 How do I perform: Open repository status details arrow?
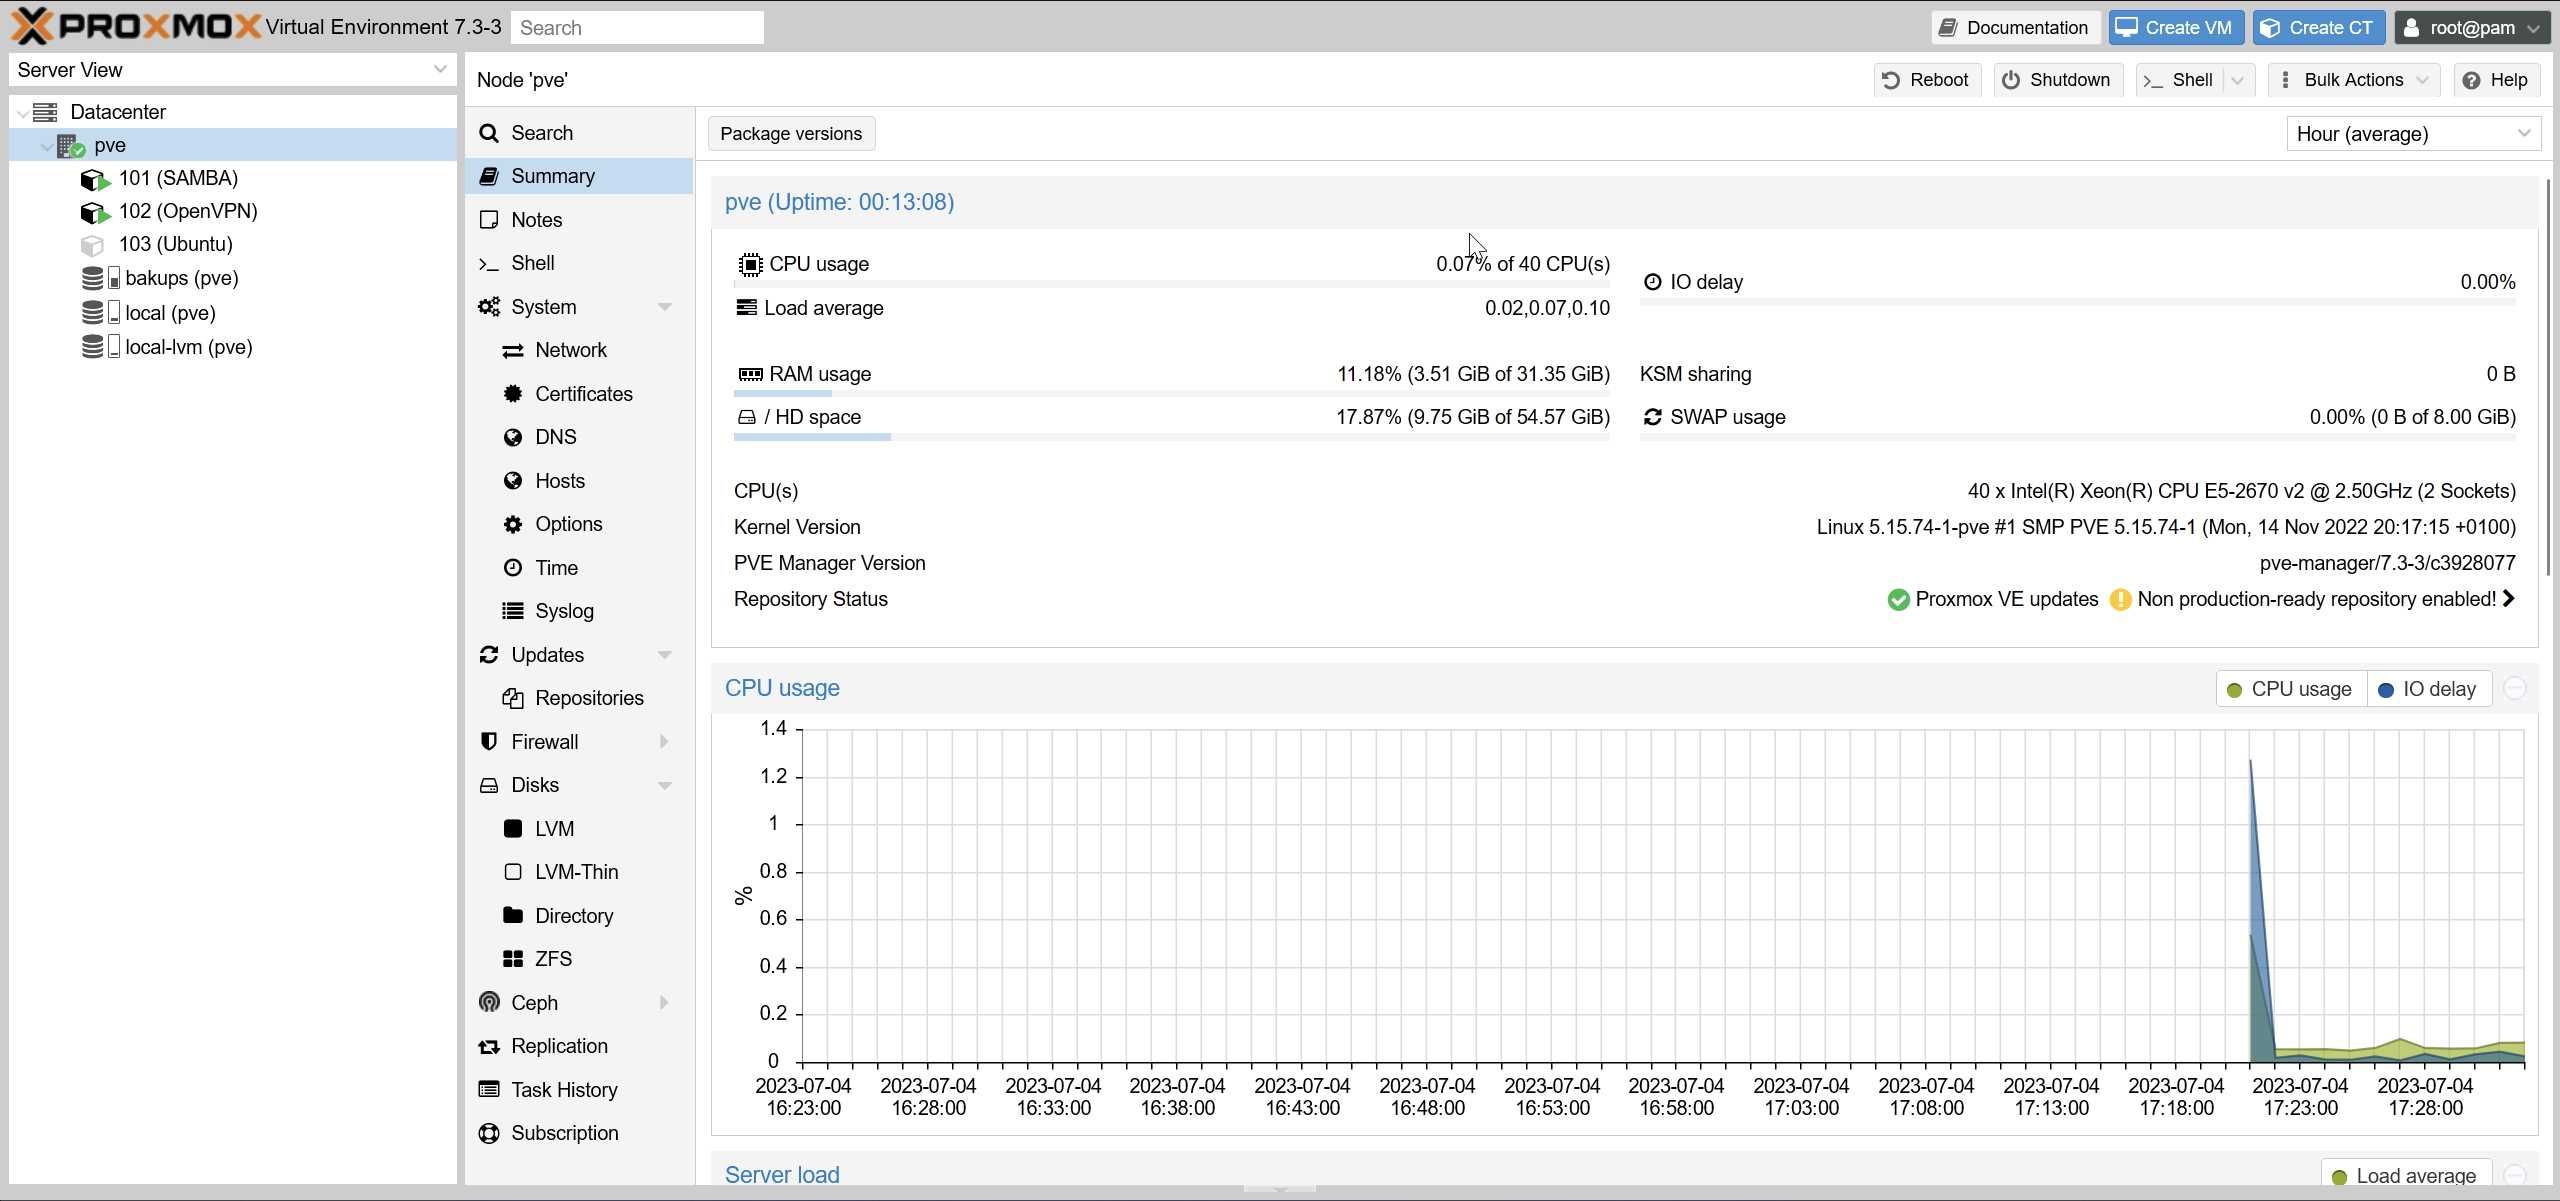click(2509, 599)
